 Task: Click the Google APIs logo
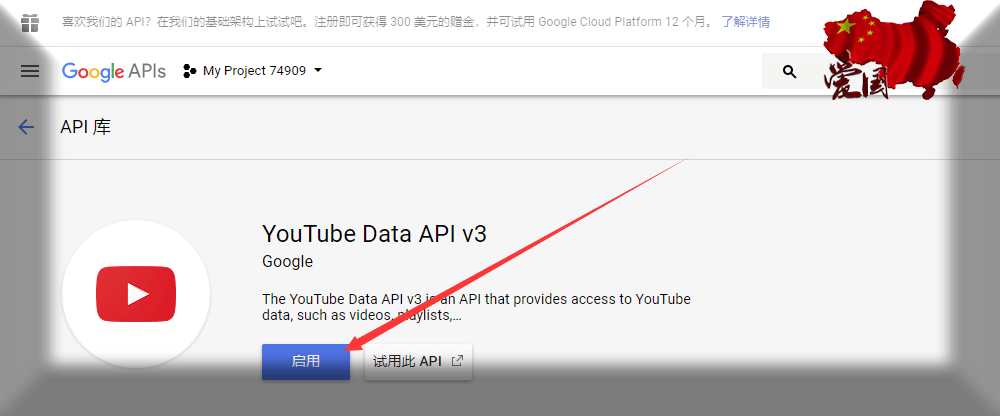tap(113, 71)
